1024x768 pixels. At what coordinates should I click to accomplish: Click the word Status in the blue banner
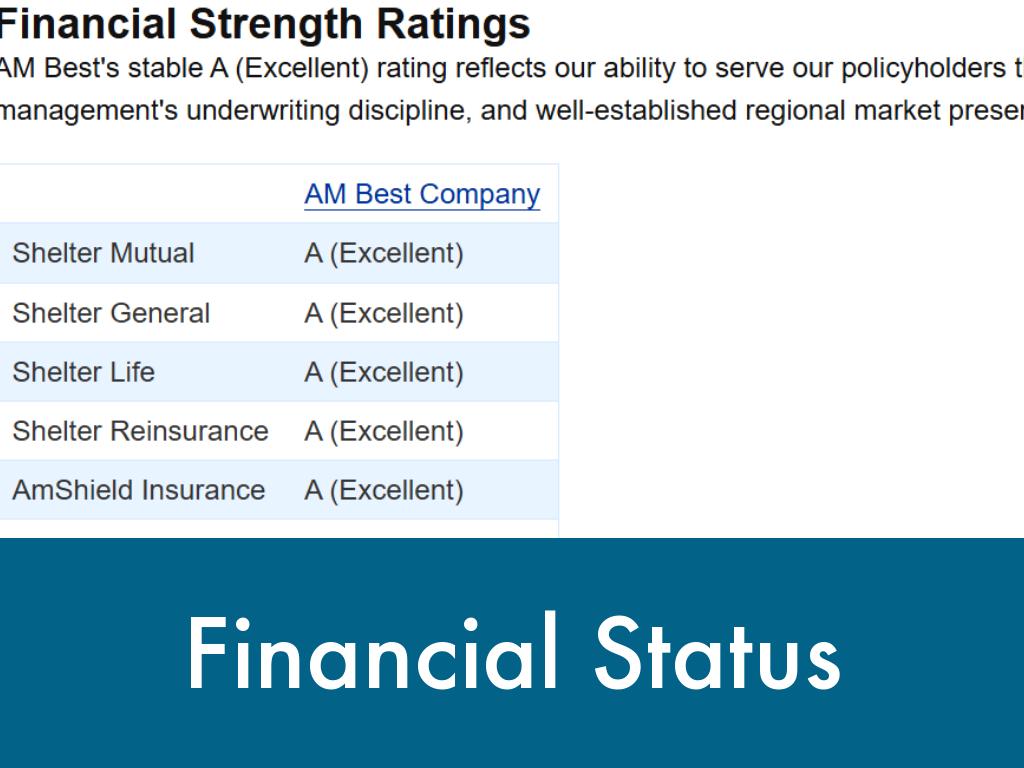pos(716,654)
